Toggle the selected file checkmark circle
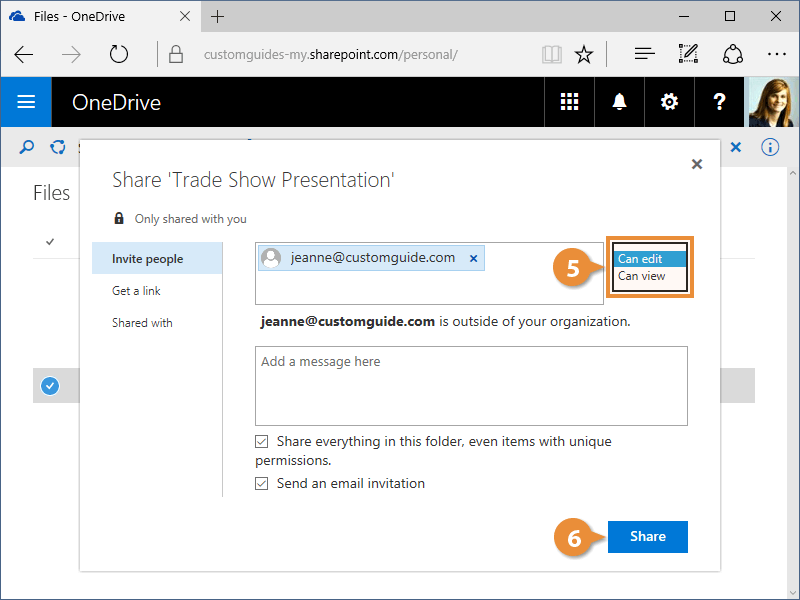The image size is (800, 600). point(49,385)
